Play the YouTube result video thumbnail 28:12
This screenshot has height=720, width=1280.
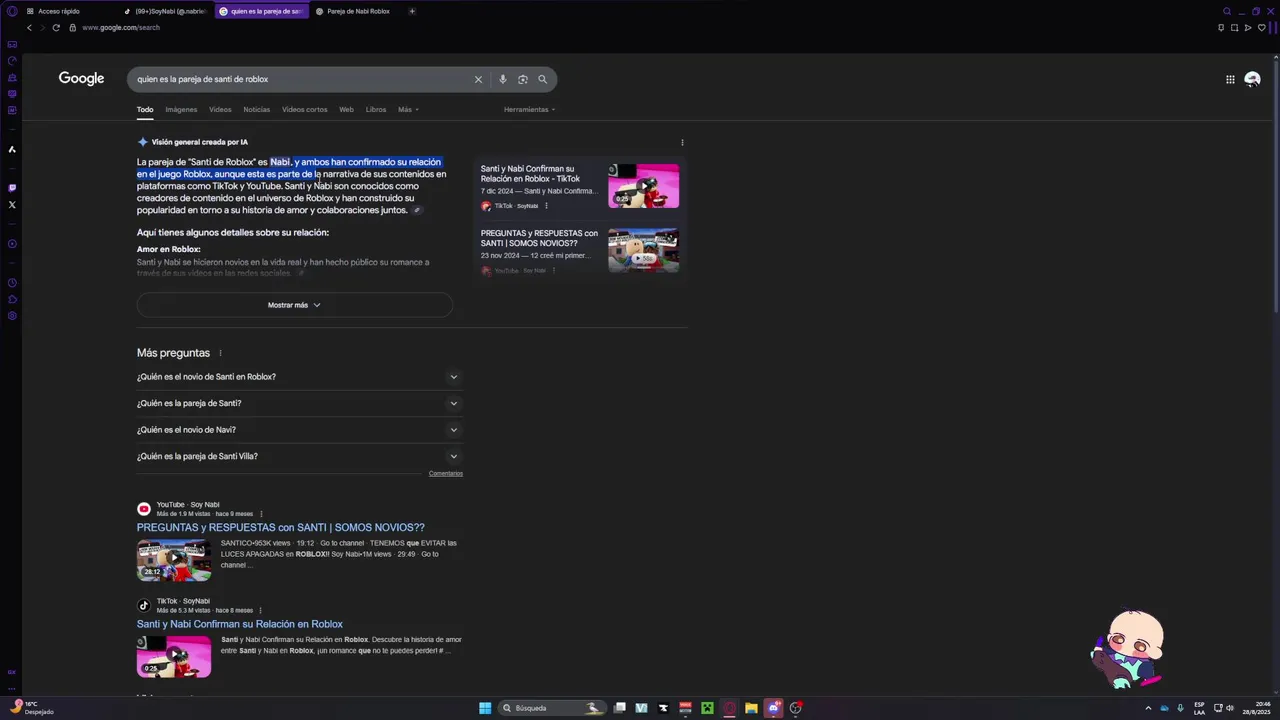[174, 560]
